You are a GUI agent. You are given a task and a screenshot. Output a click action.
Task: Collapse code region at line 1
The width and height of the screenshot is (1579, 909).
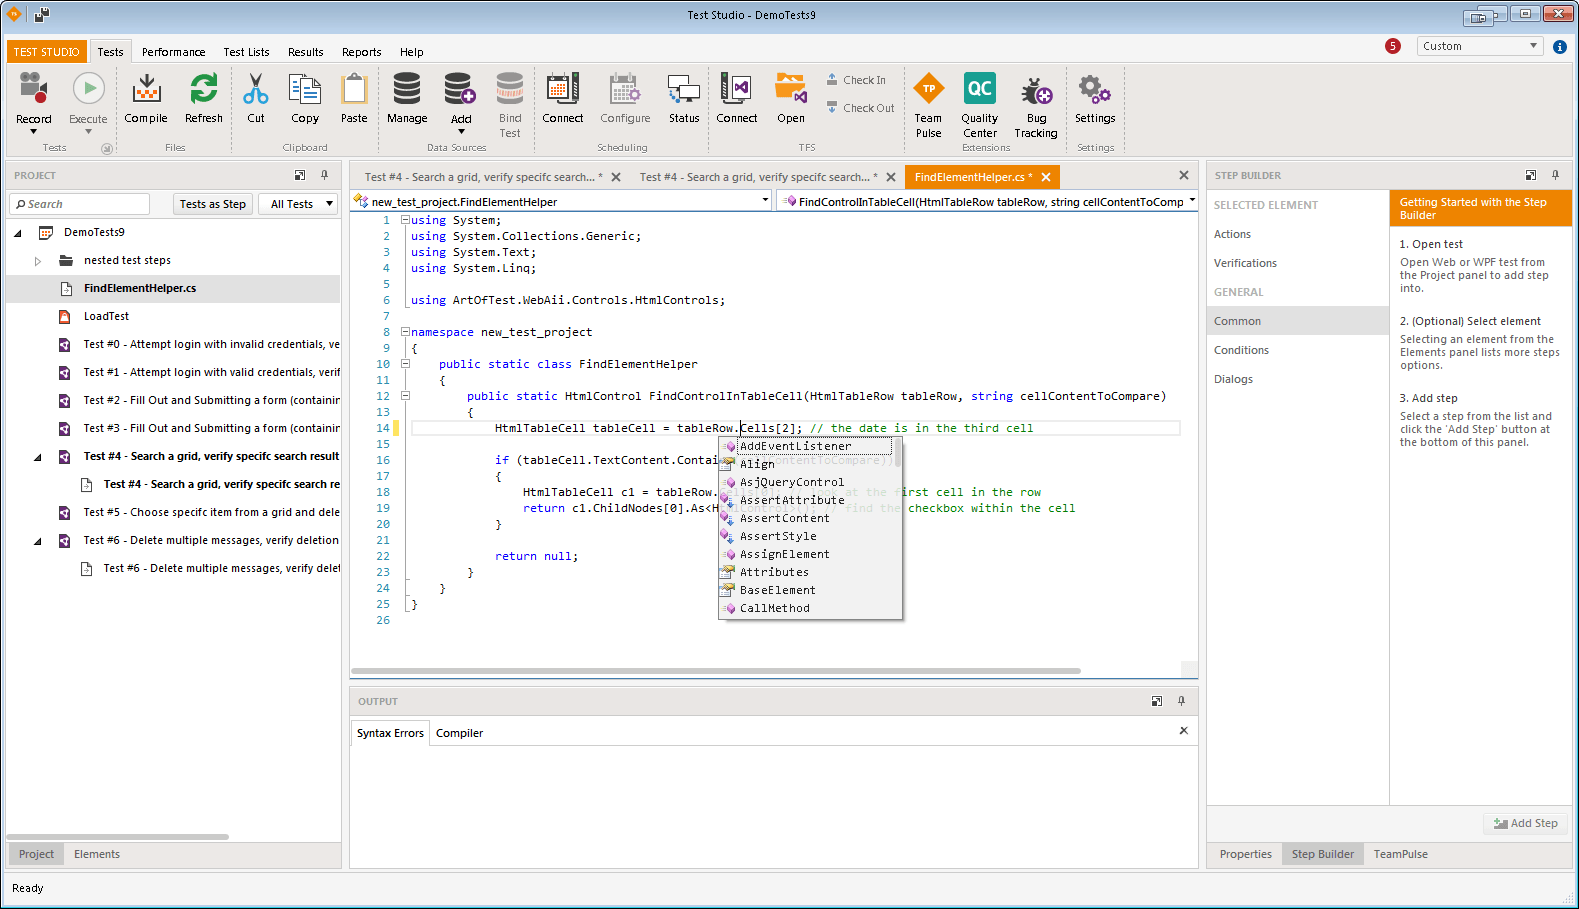click(405, 220)
